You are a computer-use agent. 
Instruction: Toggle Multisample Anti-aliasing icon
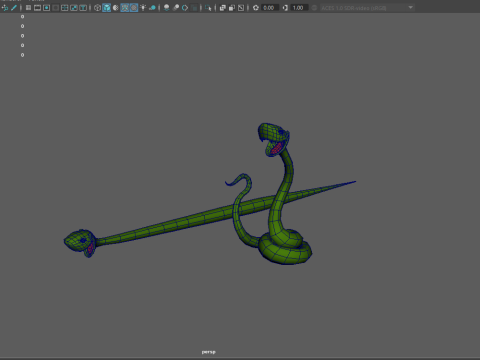click(x=185, y=8)
